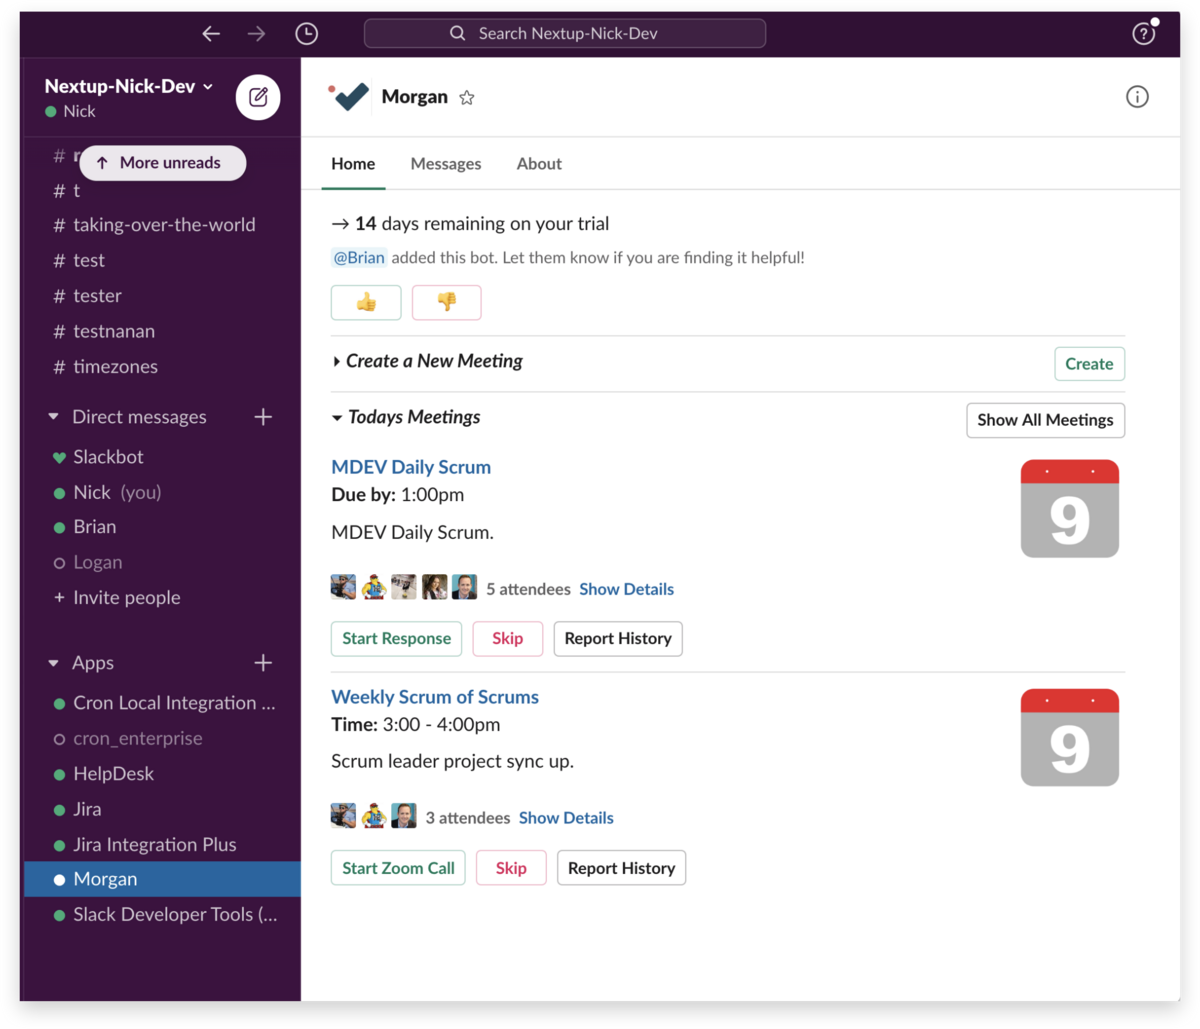Image resolution: width=1200 pixels, height=1029 pixels.
Task: Collapse the Direct messages section
Action: [54, 417]
